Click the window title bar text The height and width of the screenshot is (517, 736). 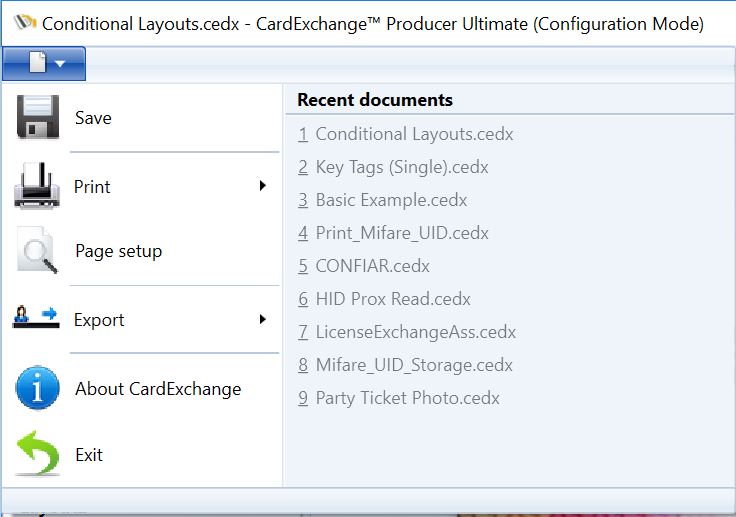(x=373, y=23)
